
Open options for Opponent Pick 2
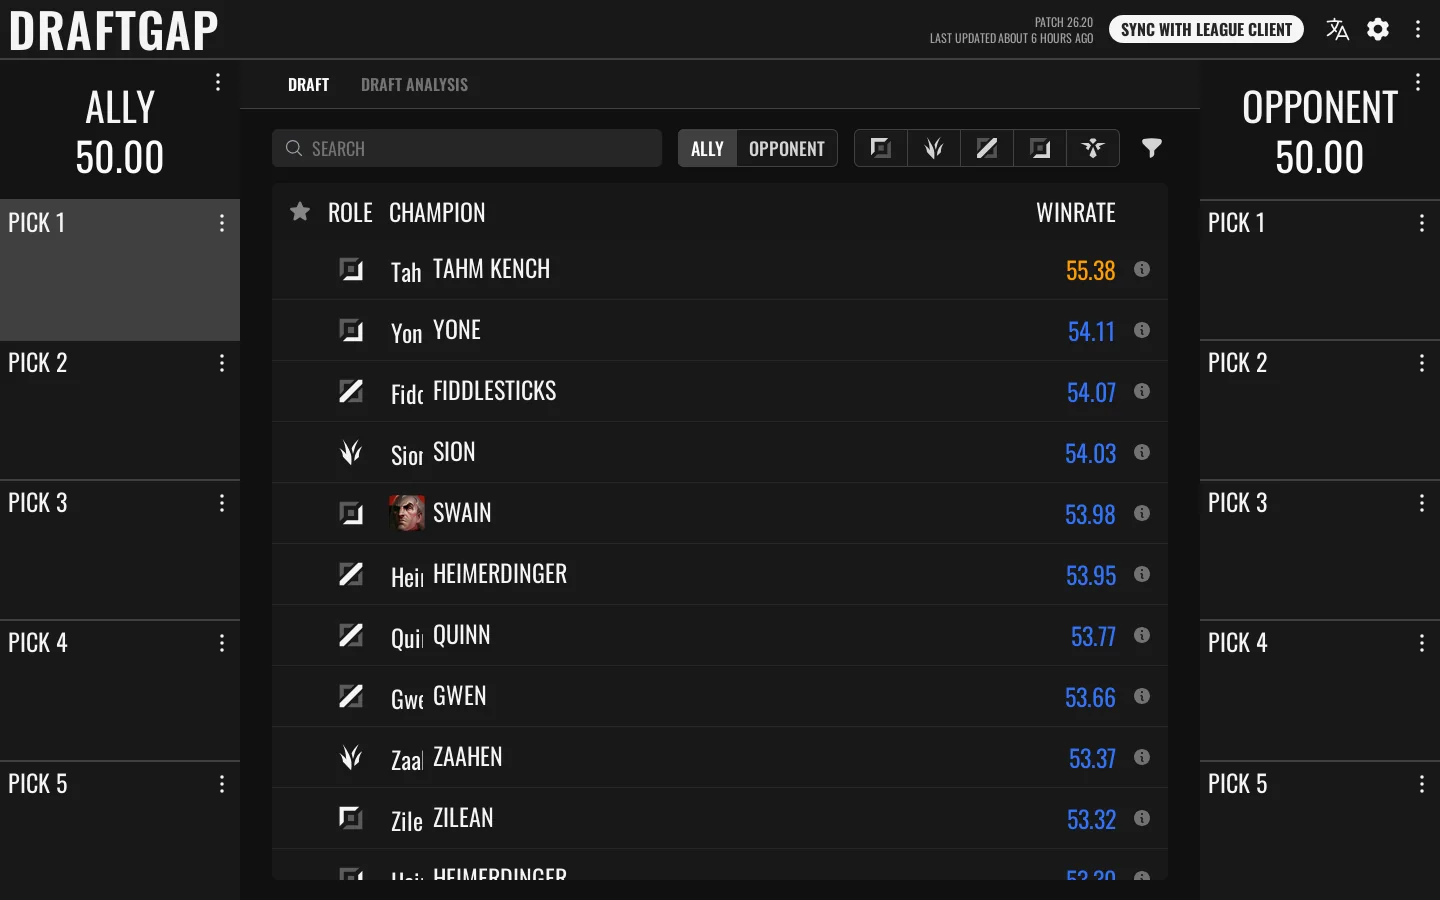pyautogui.click(x=1422, y=363)
